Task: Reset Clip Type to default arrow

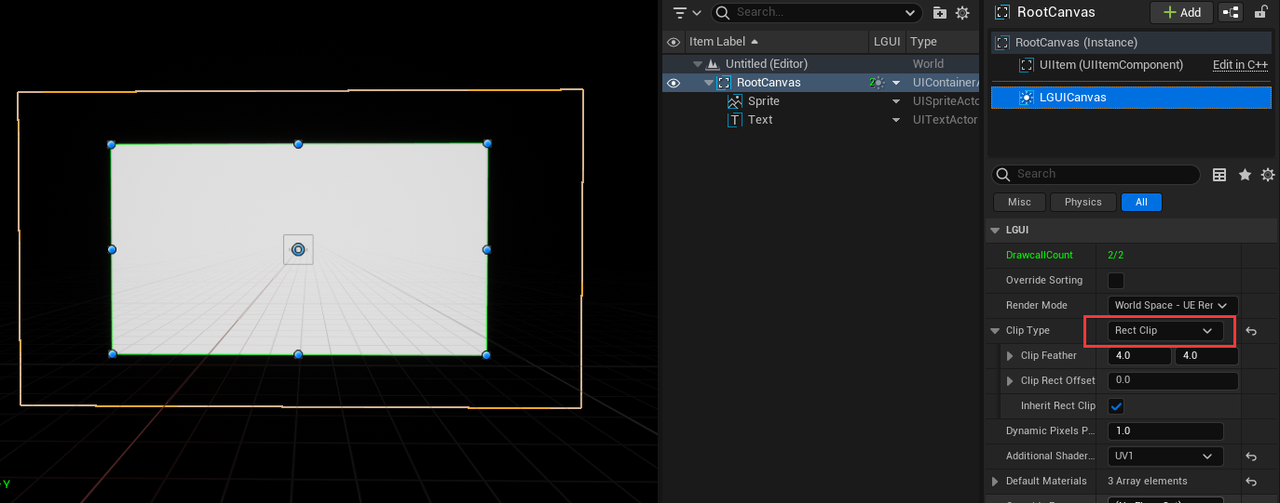Action: pos(1251,331)
